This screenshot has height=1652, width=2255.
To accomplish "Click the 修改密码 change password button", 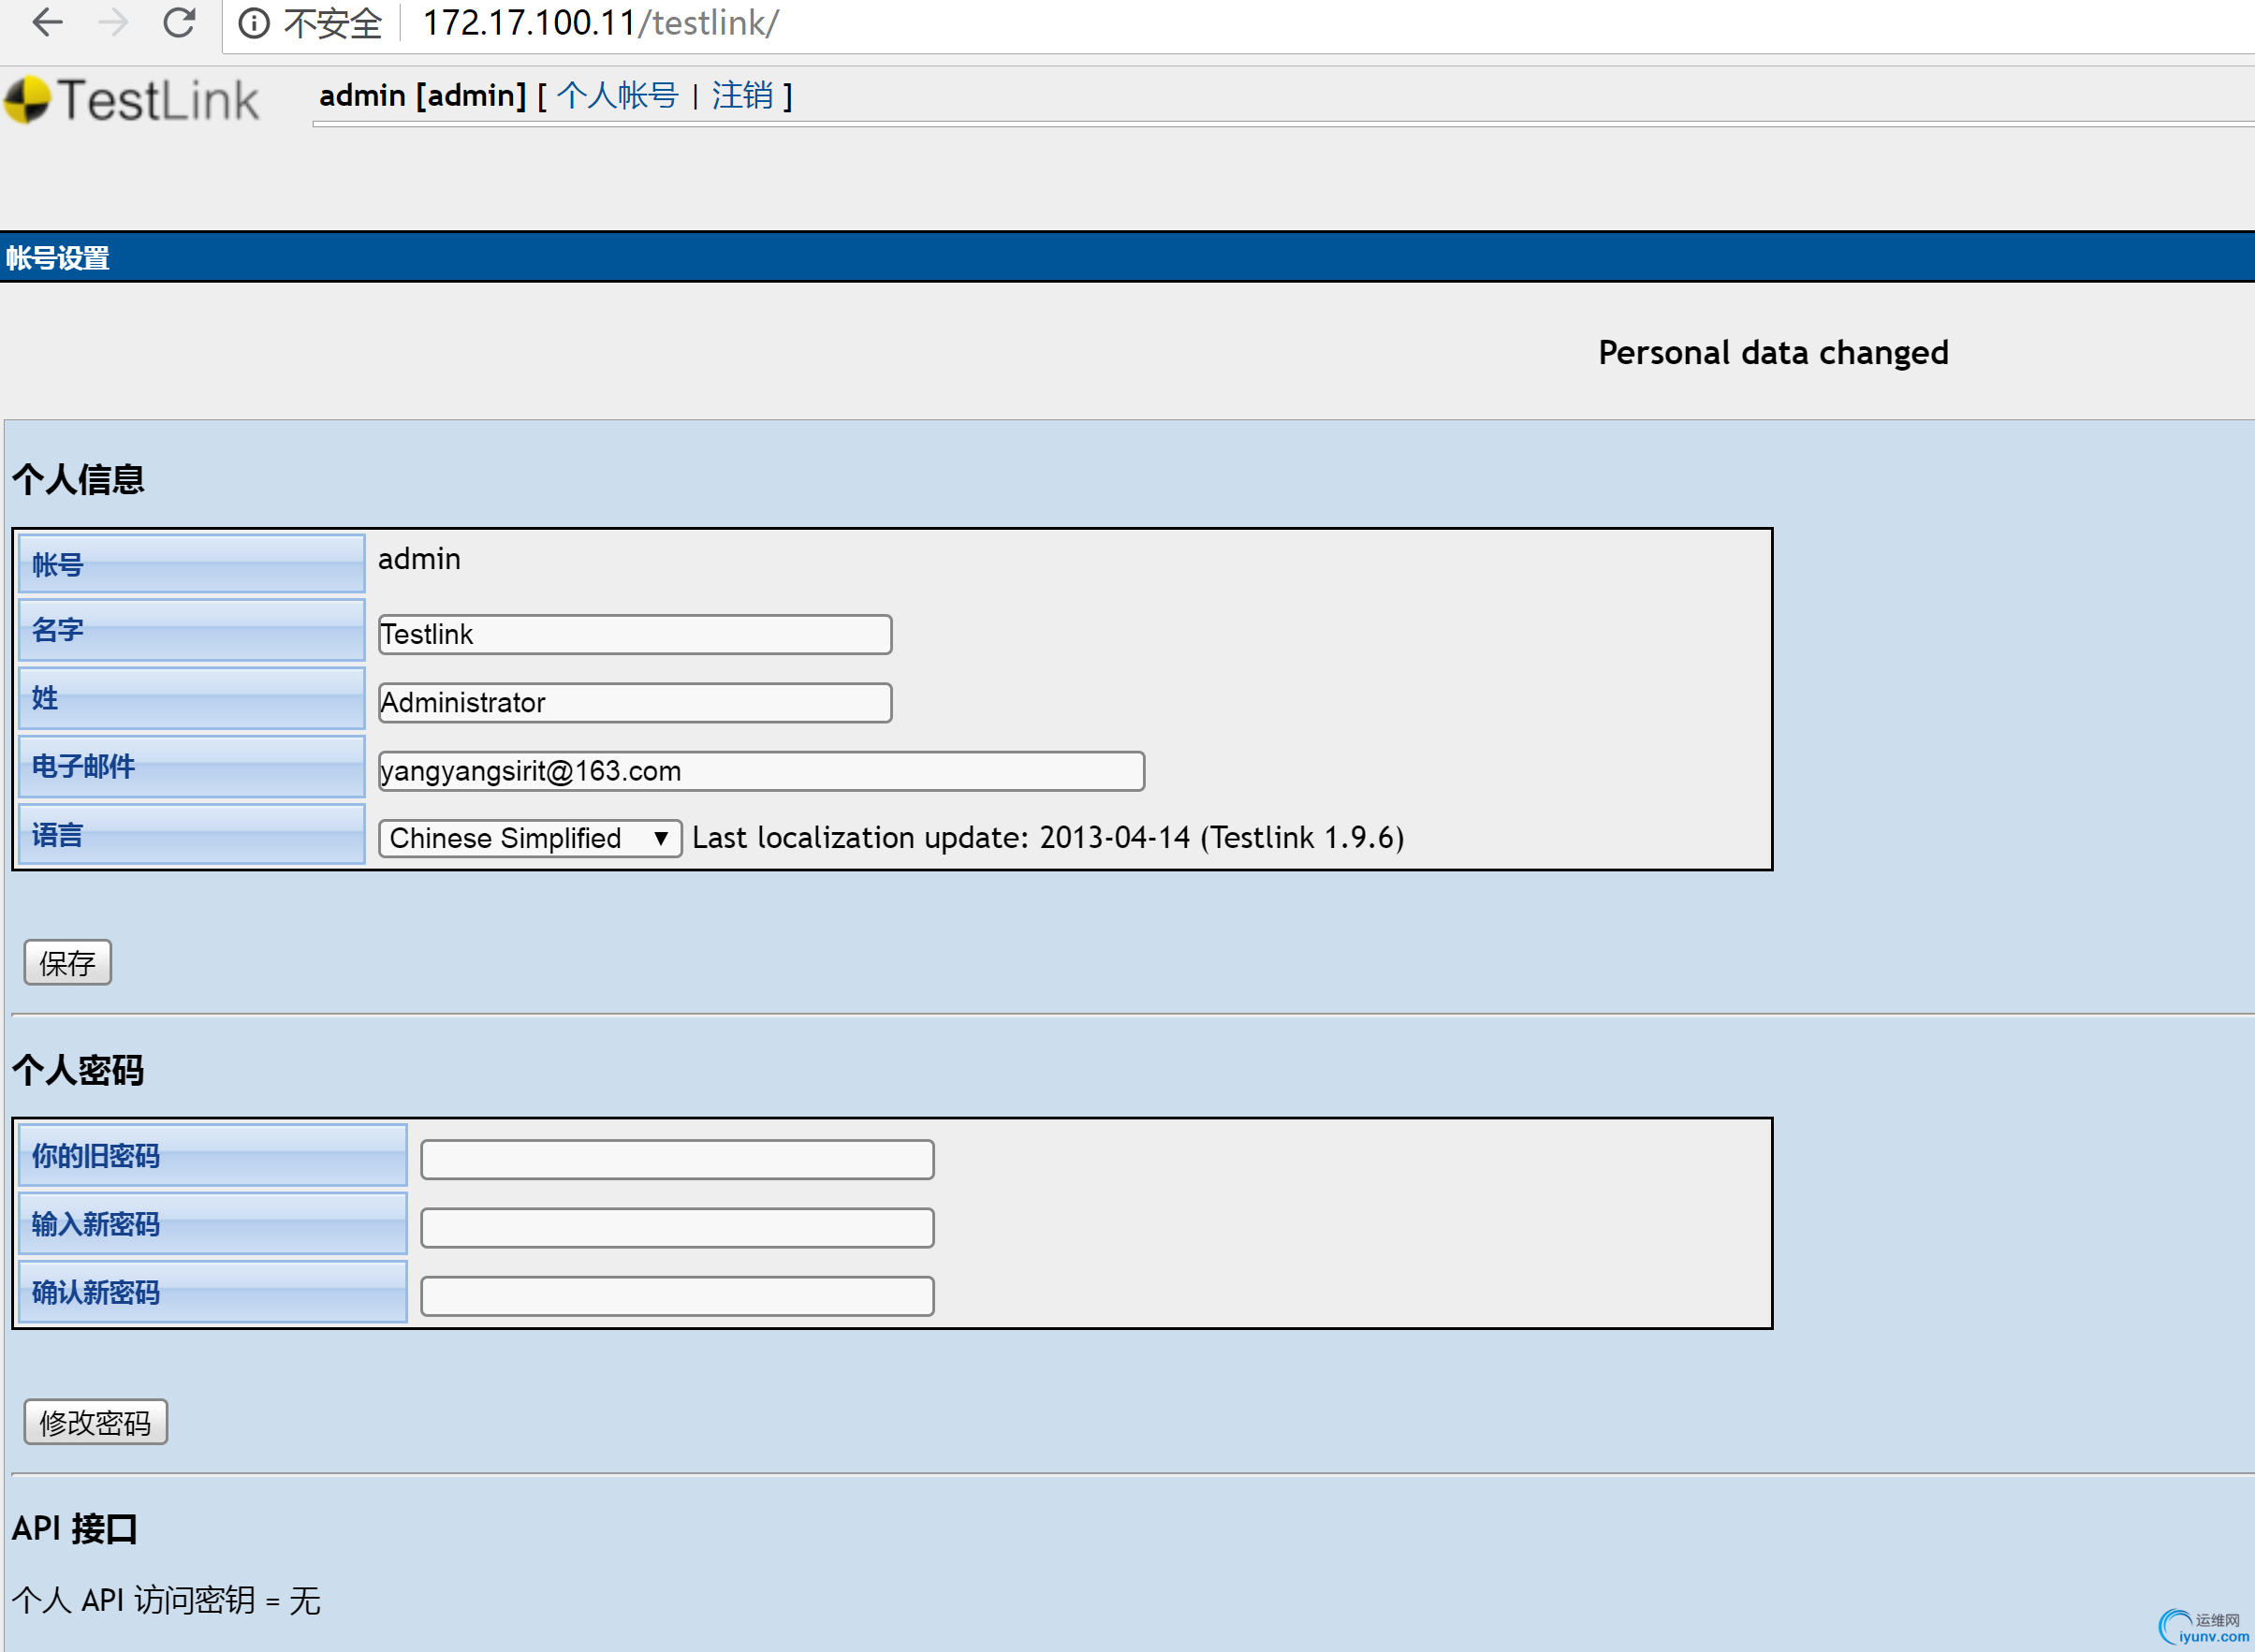I will click(x=95, y=1422).
